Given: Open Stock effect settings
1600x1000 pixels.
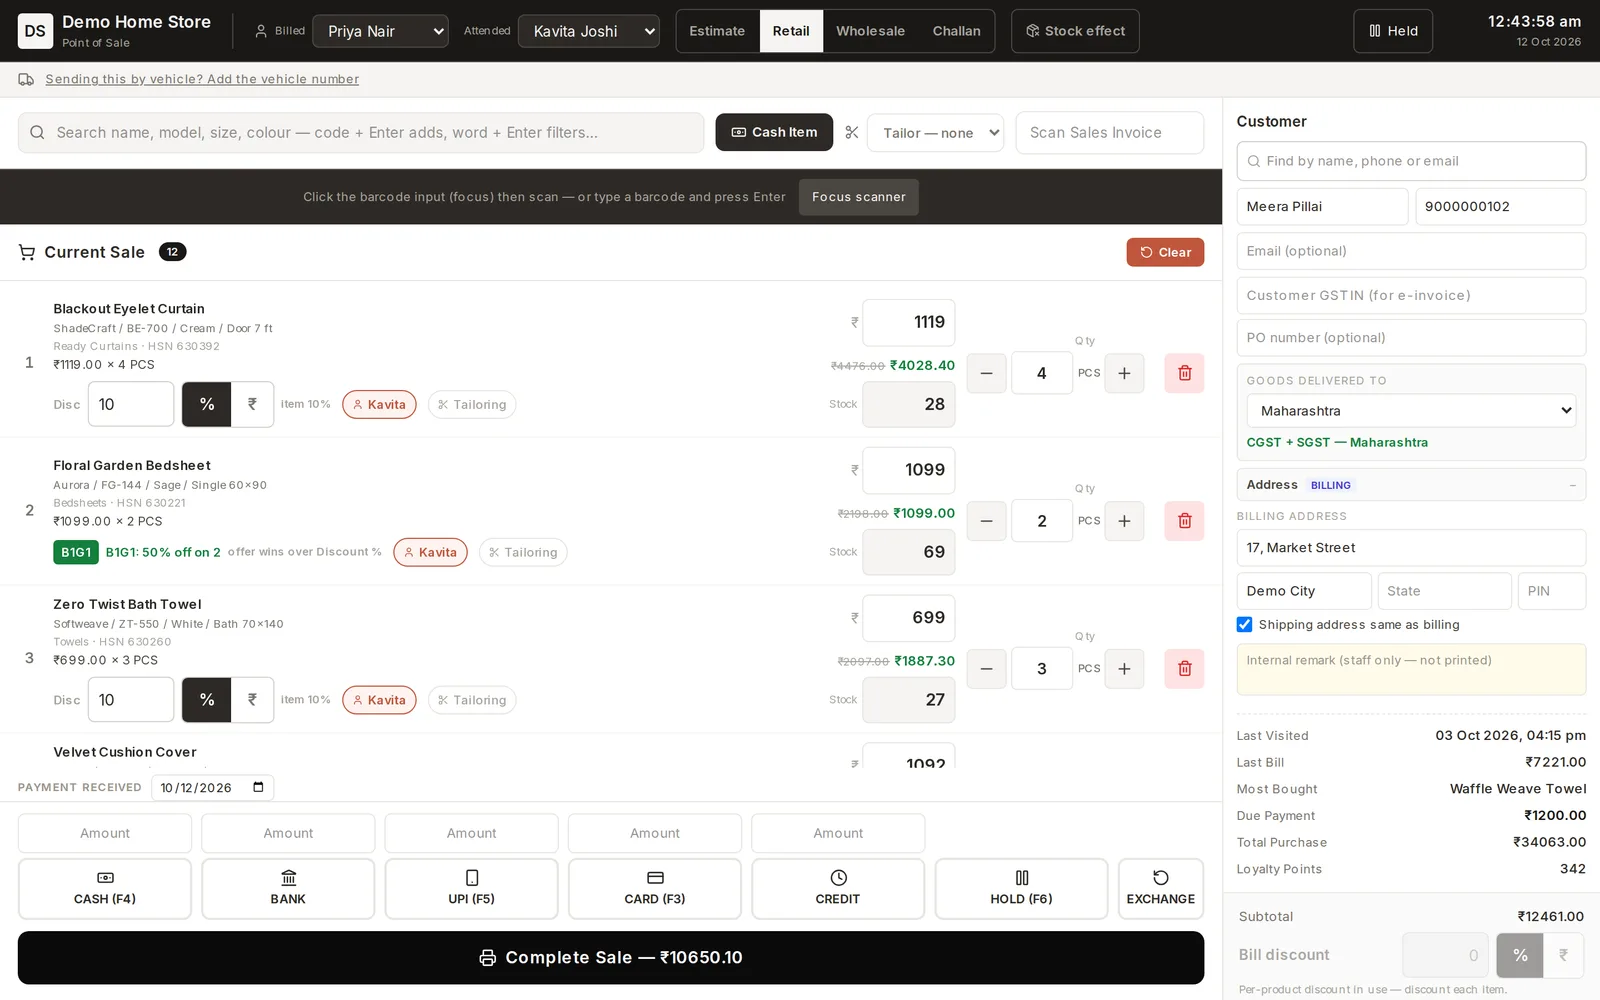Looking at the screenshot, I should 1075,31.
